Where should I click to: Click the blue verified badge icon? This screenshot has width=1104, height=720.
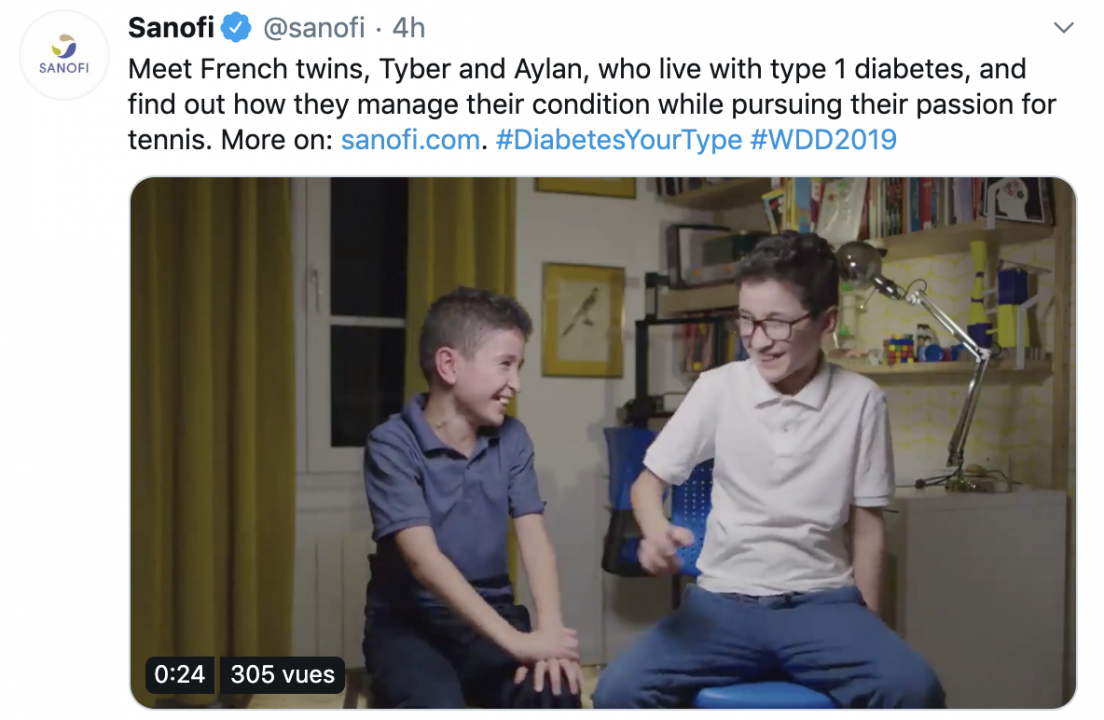[237, 28]
